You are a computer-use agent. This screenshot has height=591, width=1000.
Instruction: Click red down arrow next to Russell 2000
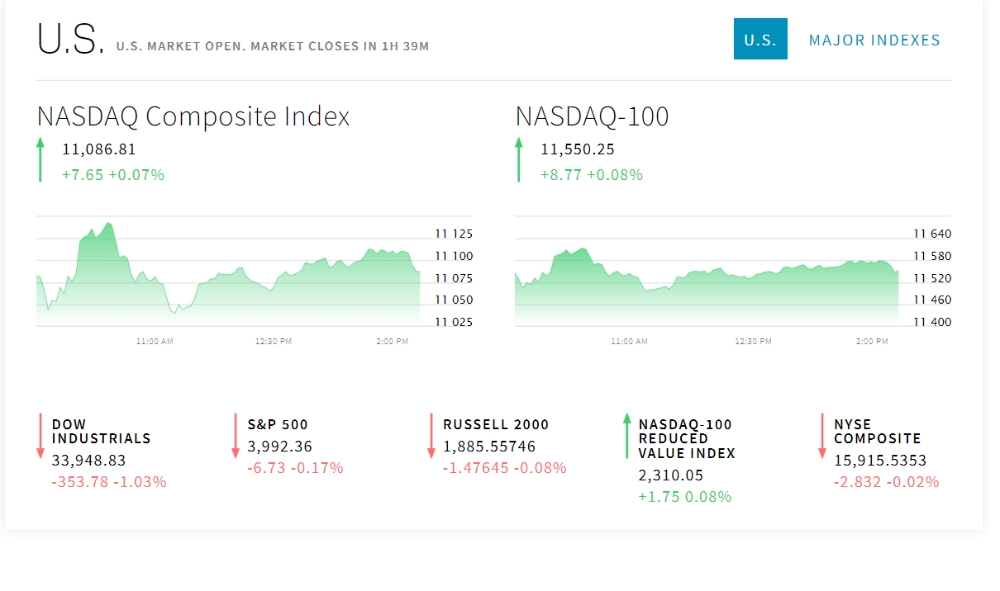pos(431,435)
